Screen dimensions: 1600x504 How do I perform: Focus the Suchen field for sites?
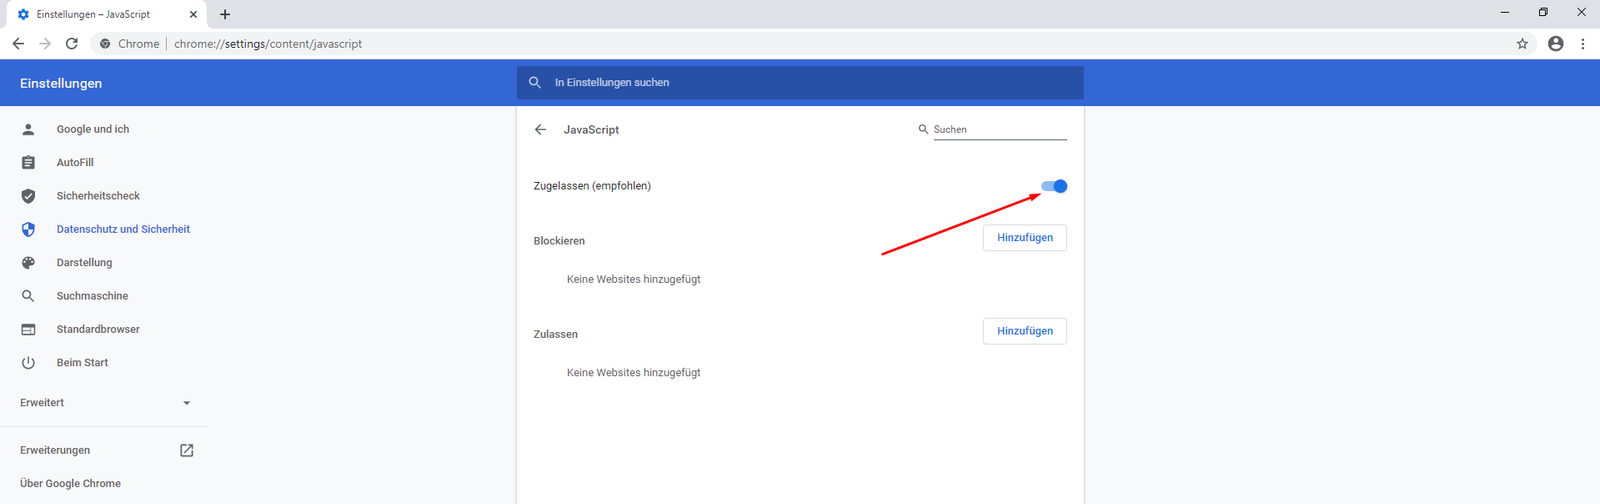pos(999,130)
